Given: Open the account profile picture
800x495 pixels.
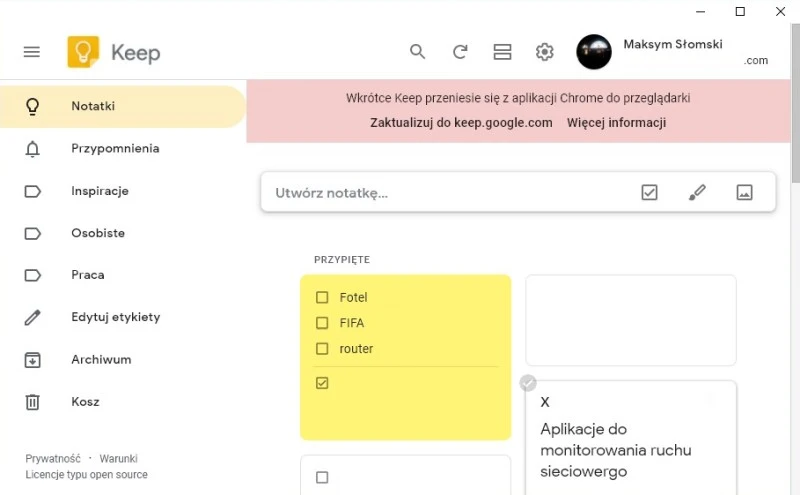Looking at the screenshot, I should click(x=593, y=52).
